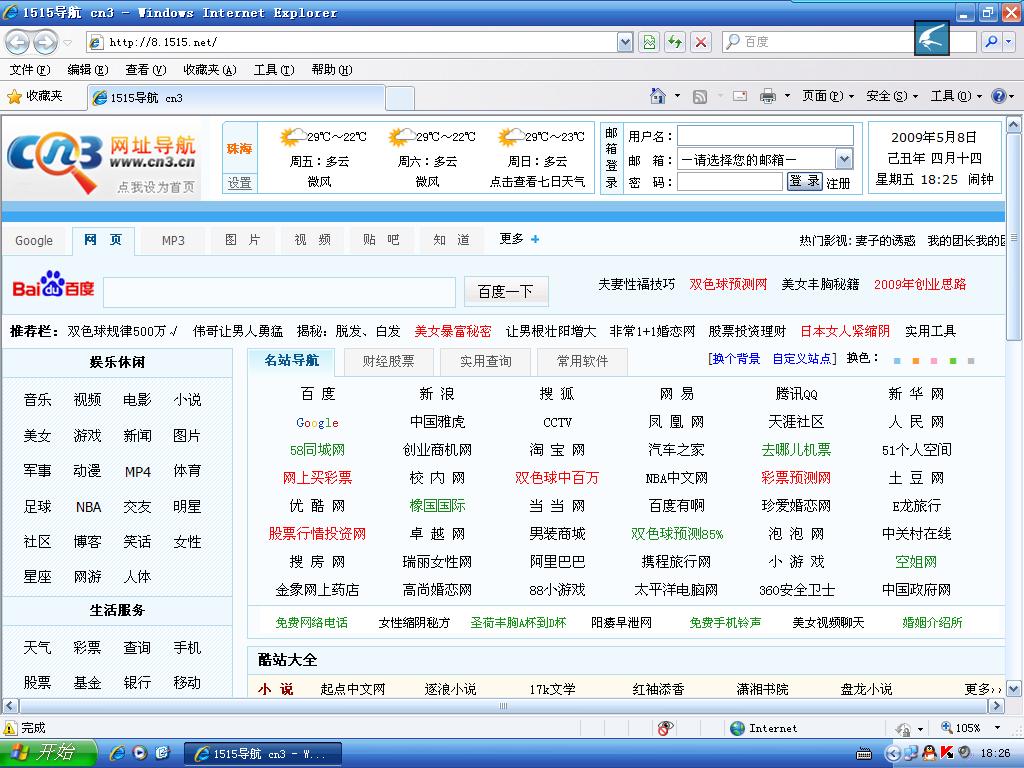This screenshot has height=768, width=1024.
Task: Open the 请选择您的邮箱 mailbox dropdown
Action: [843, 159]
